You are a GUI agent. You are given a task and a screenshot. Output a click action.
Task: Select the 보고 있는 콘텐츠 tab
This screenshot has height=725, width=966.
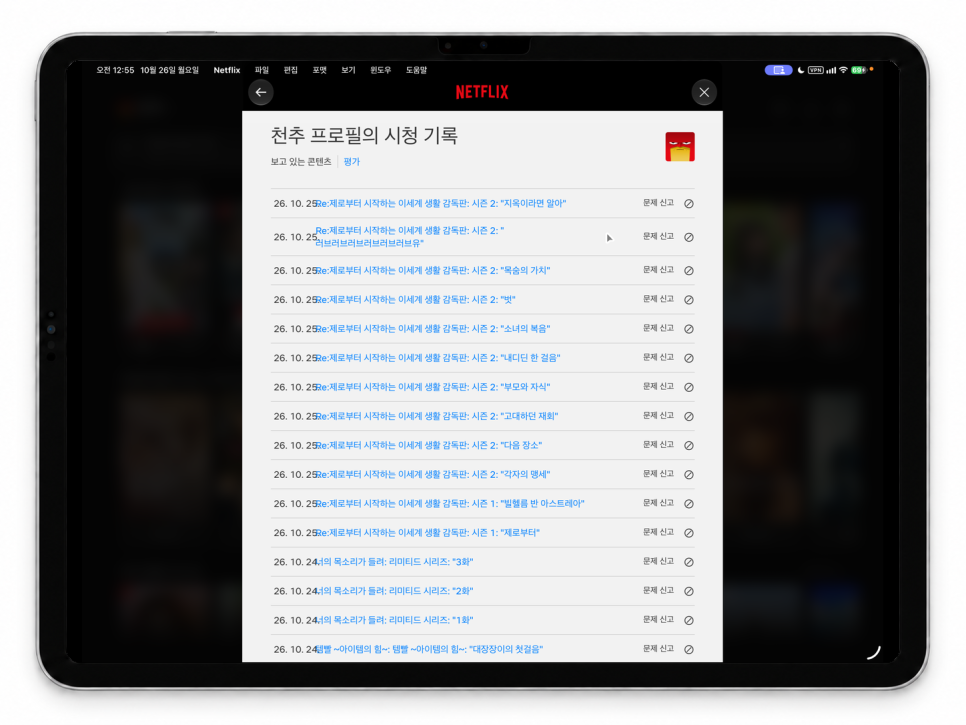301,161
